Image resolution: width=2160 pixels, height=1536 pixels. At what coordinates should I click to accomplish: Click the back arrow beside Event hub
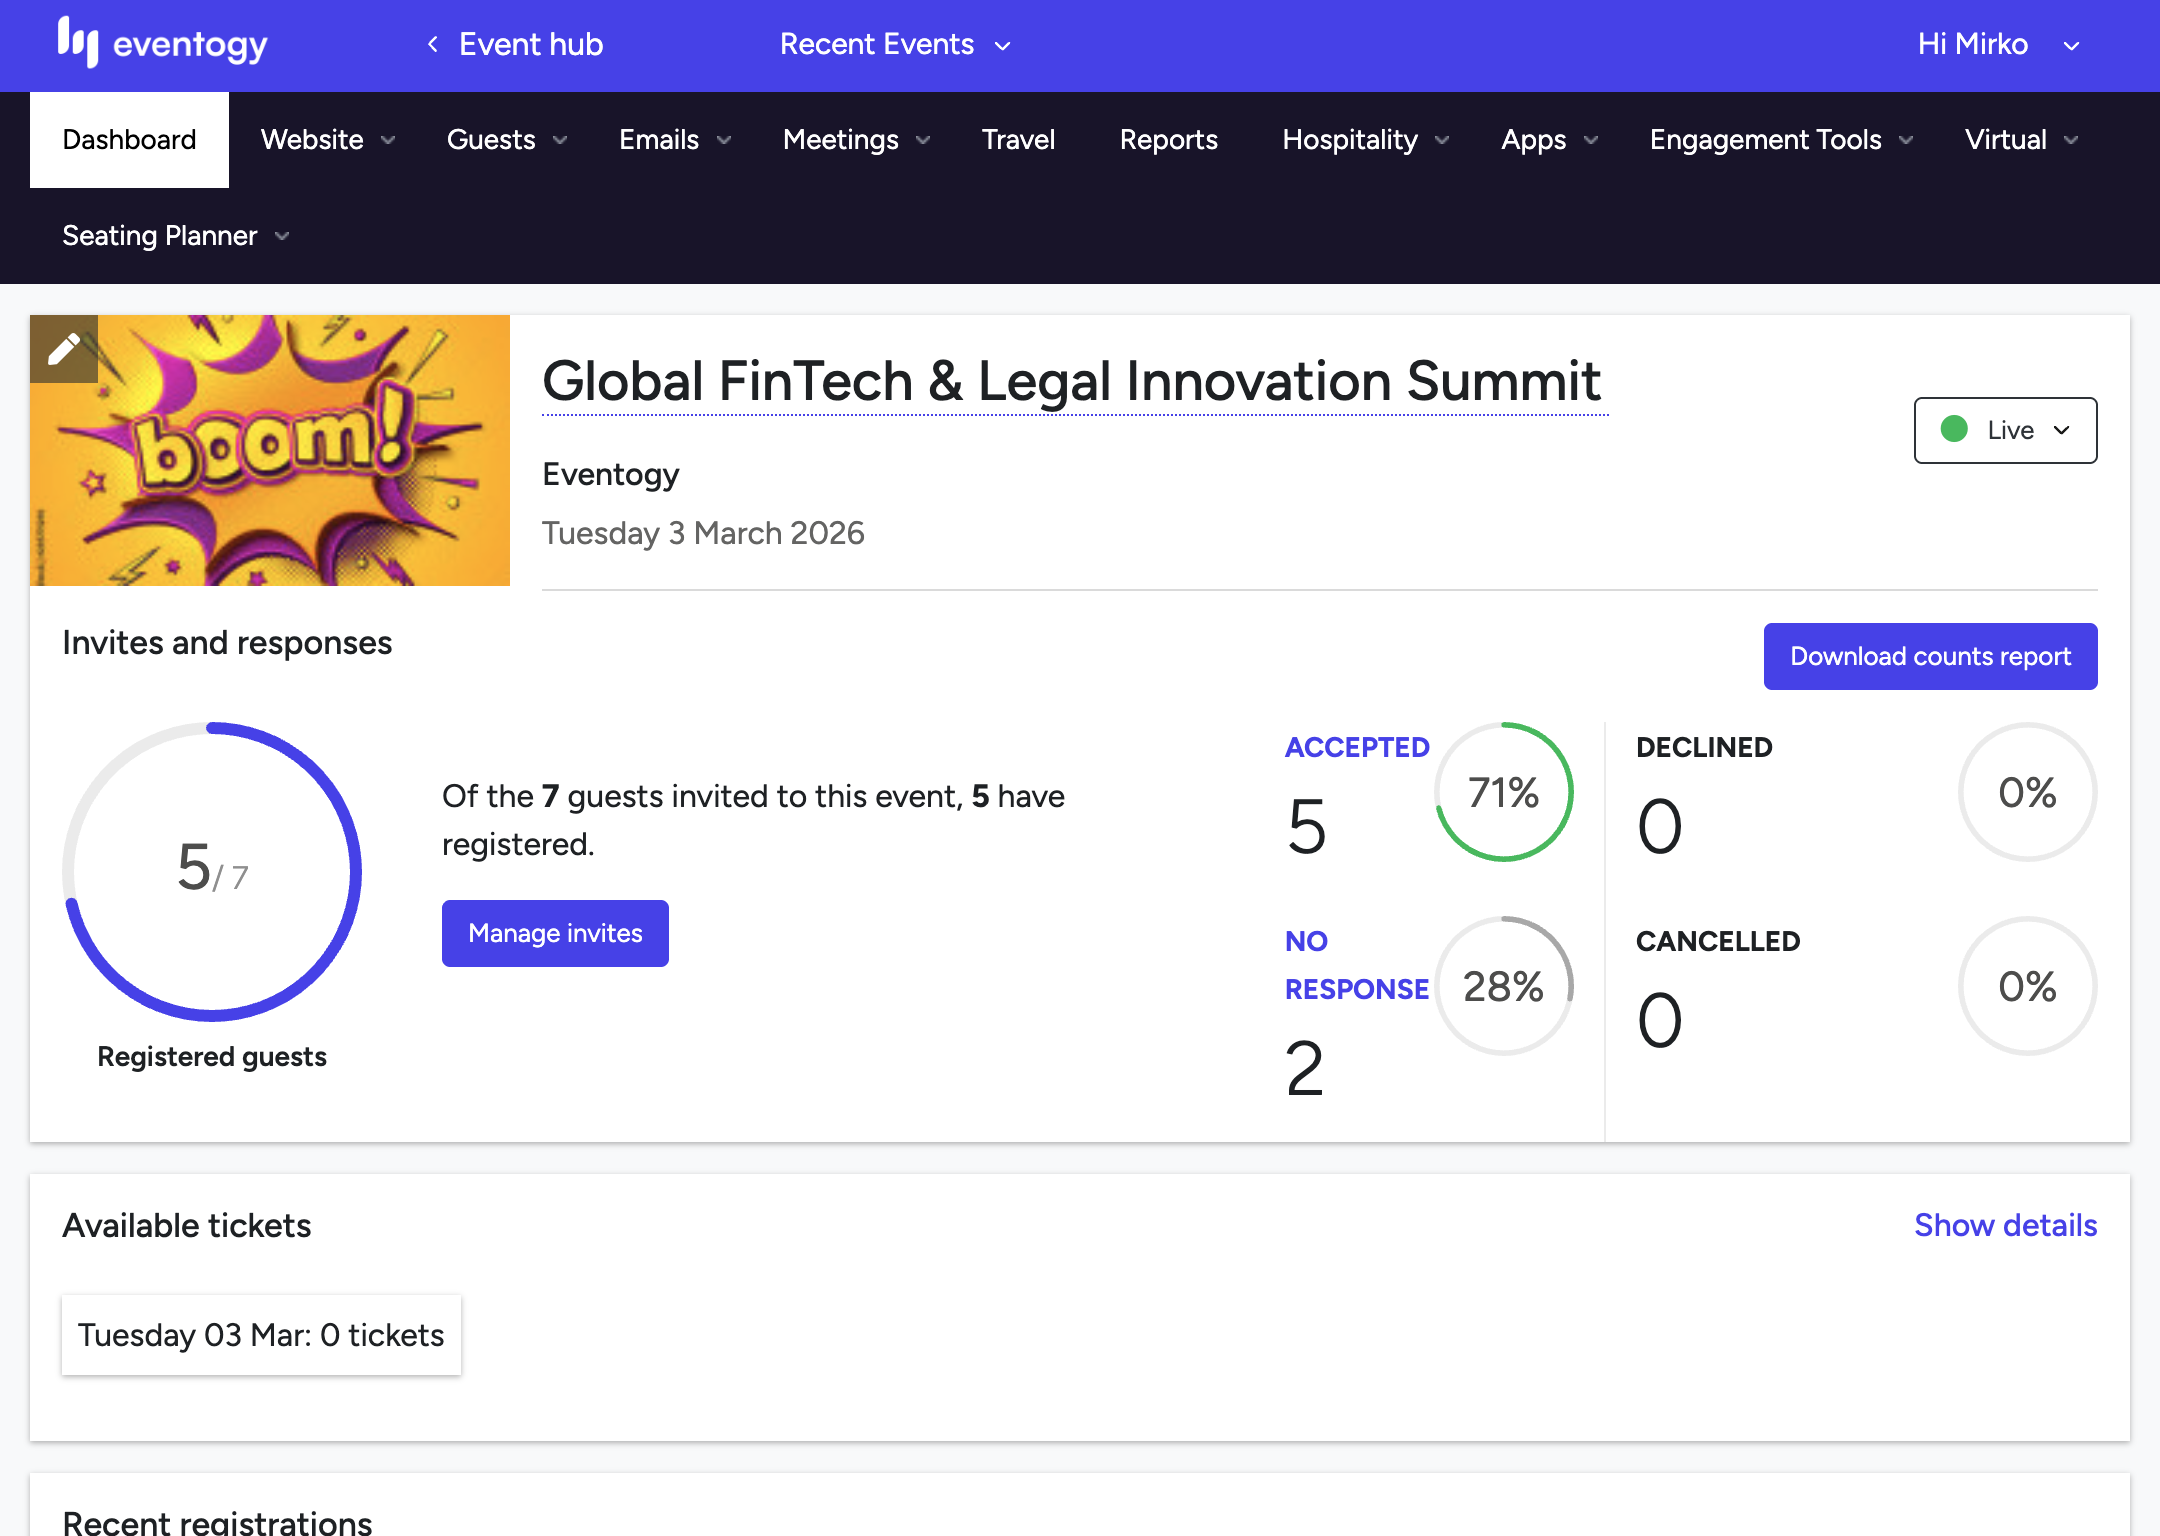click(x=432, y=44)
